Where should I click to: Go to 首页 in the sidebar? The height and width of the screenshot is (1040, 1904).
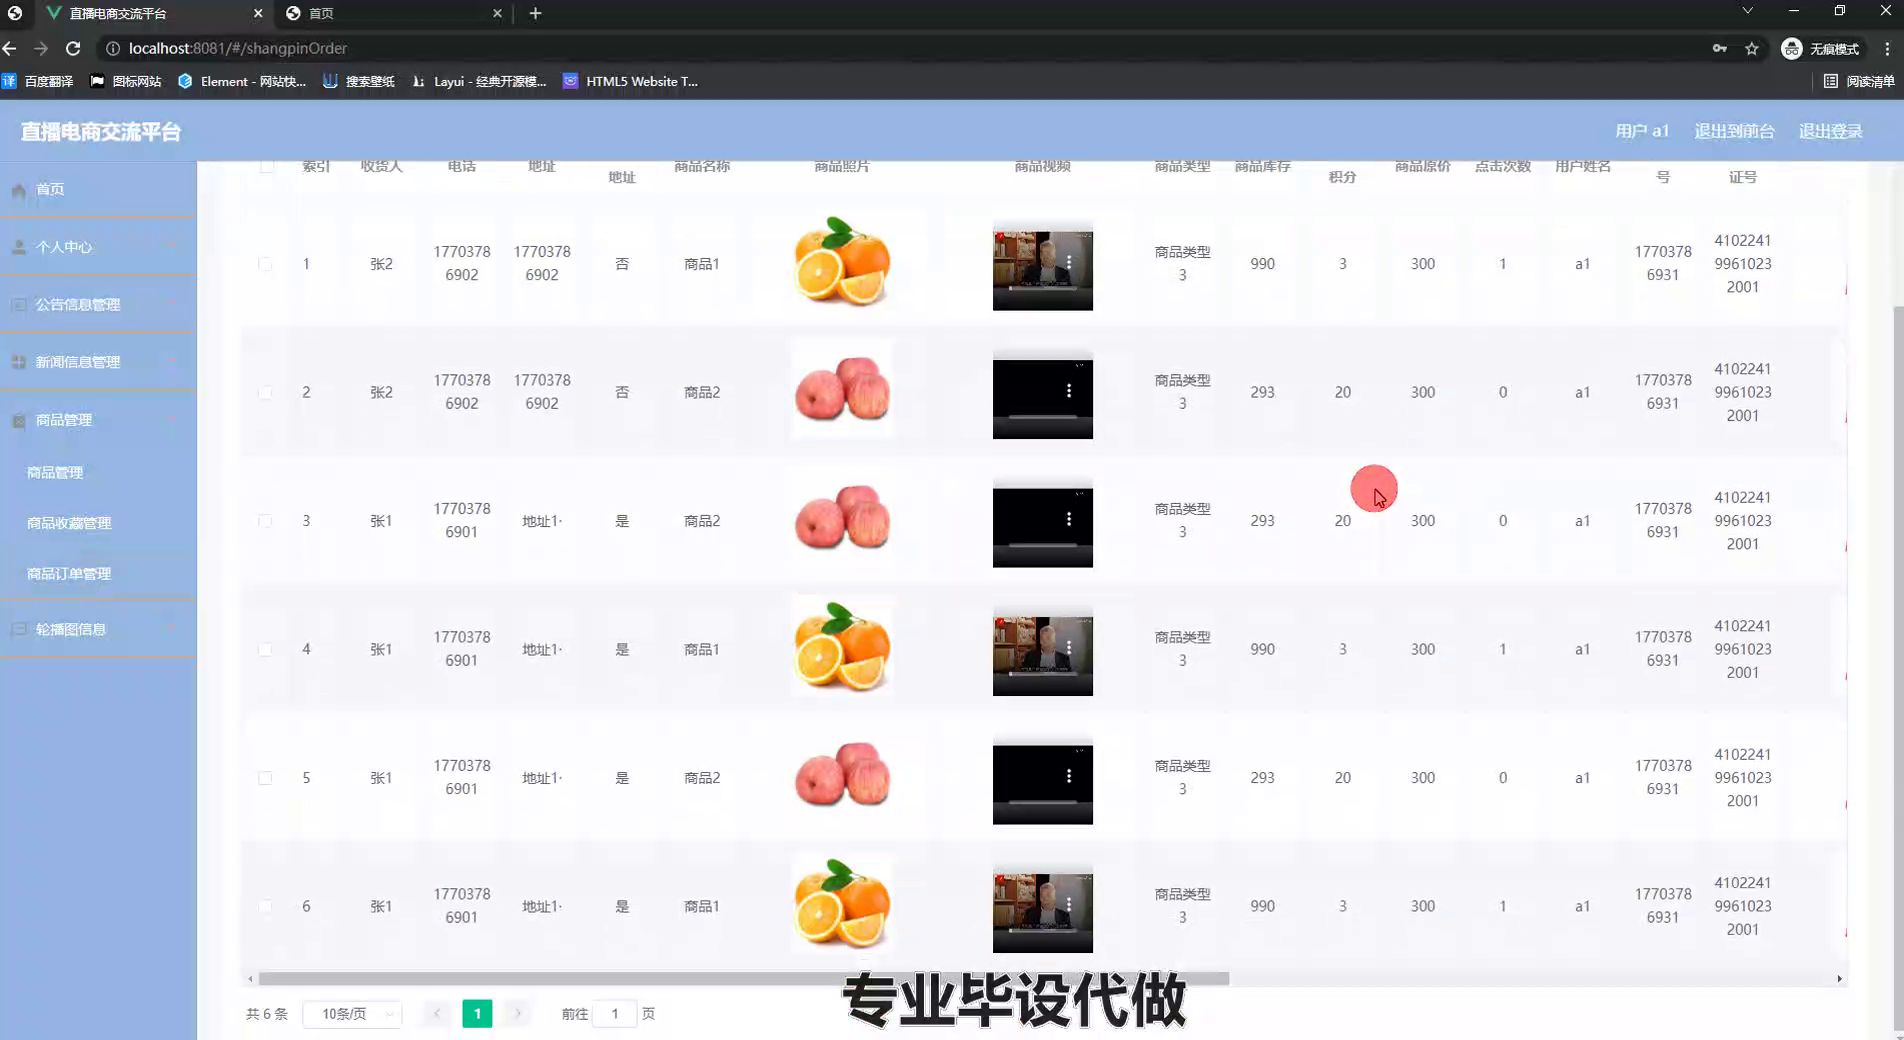(98, 189)
